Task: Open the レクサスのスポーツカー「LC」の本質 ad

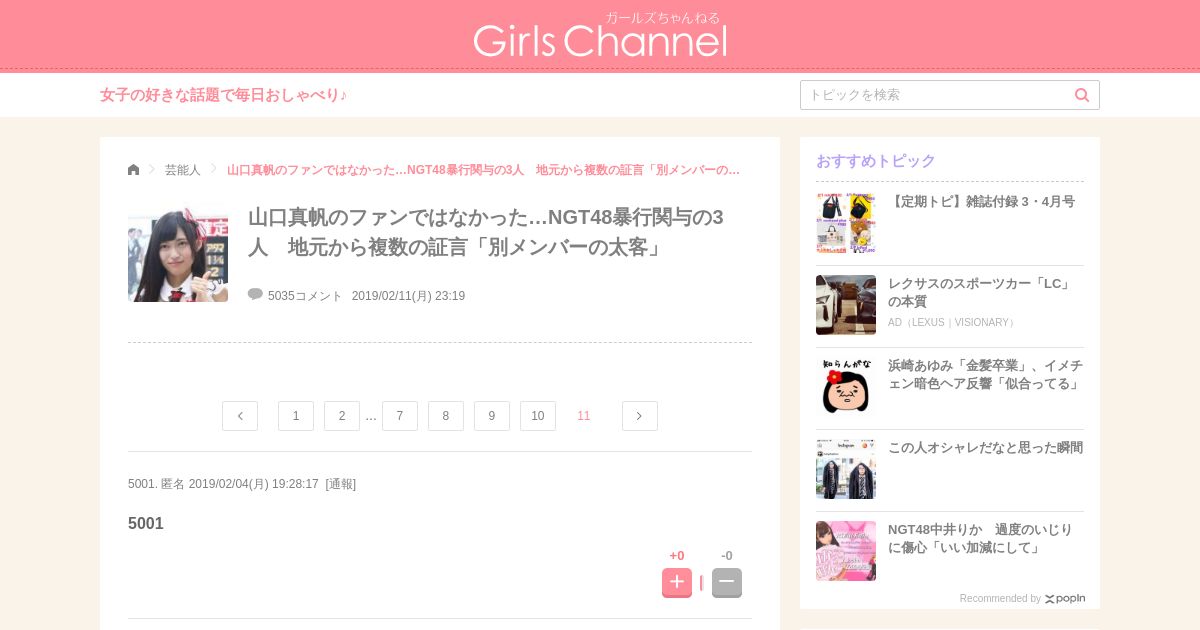Action: (x=980, y=293)
